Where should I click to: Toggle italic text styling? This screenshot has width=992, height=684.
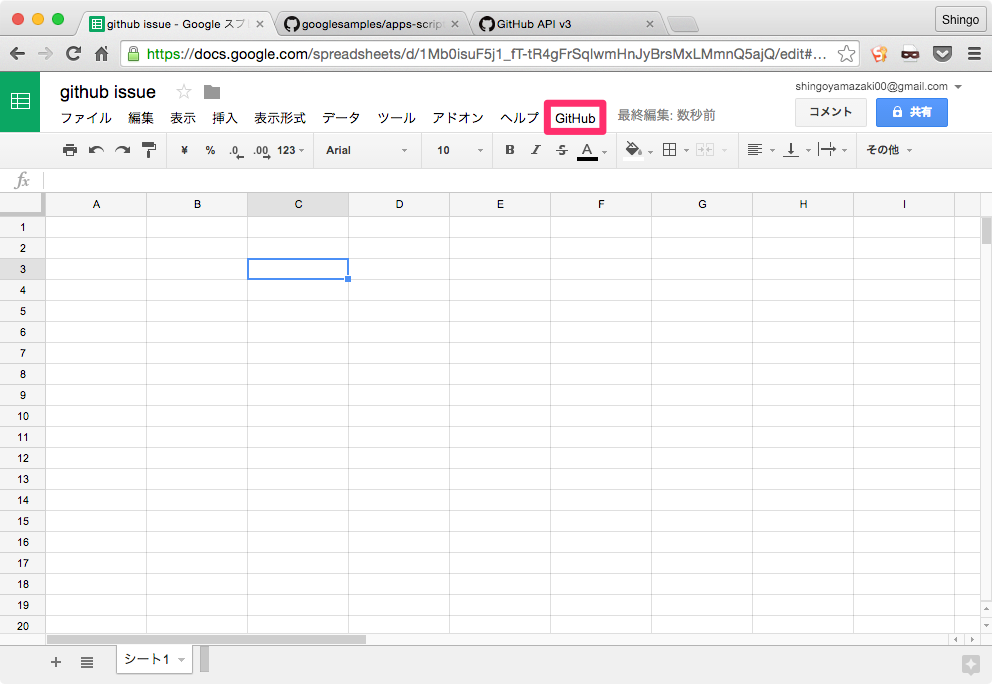[536, 149]
